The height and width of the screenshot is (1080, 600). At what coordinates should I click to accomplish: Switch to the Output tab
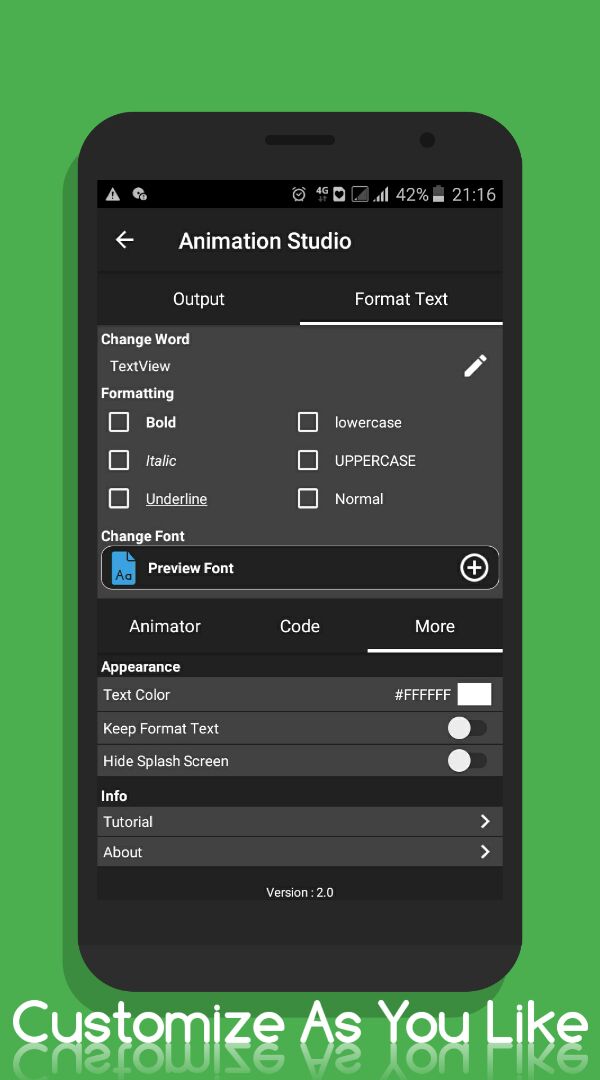pos(199,299)
